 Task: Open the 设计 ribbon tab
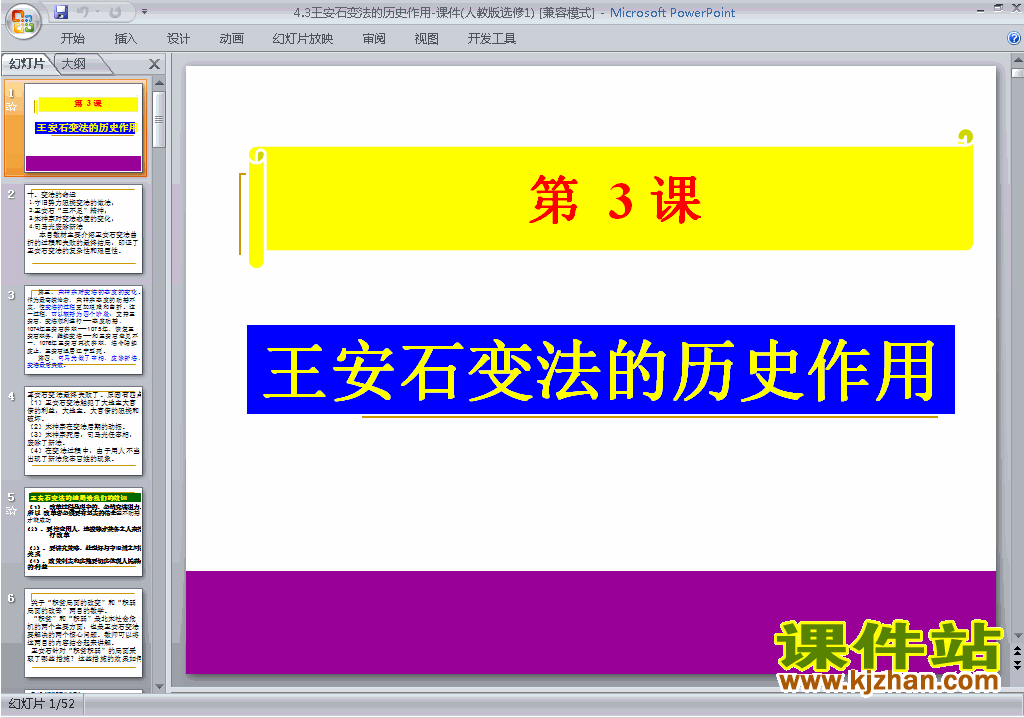(x=178, y=39)
